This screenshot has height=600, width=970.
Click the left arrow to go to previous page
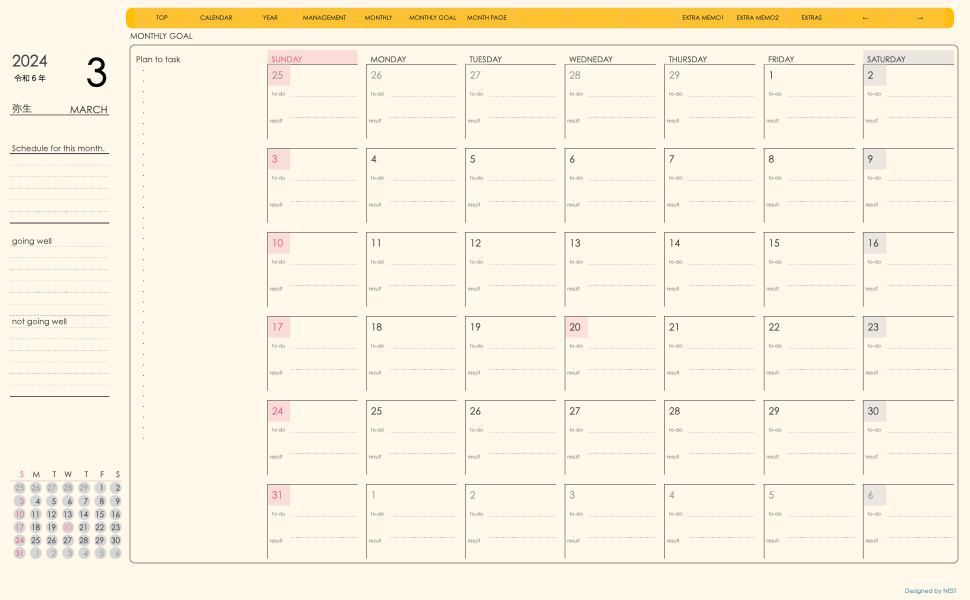[x=865, y=18]
